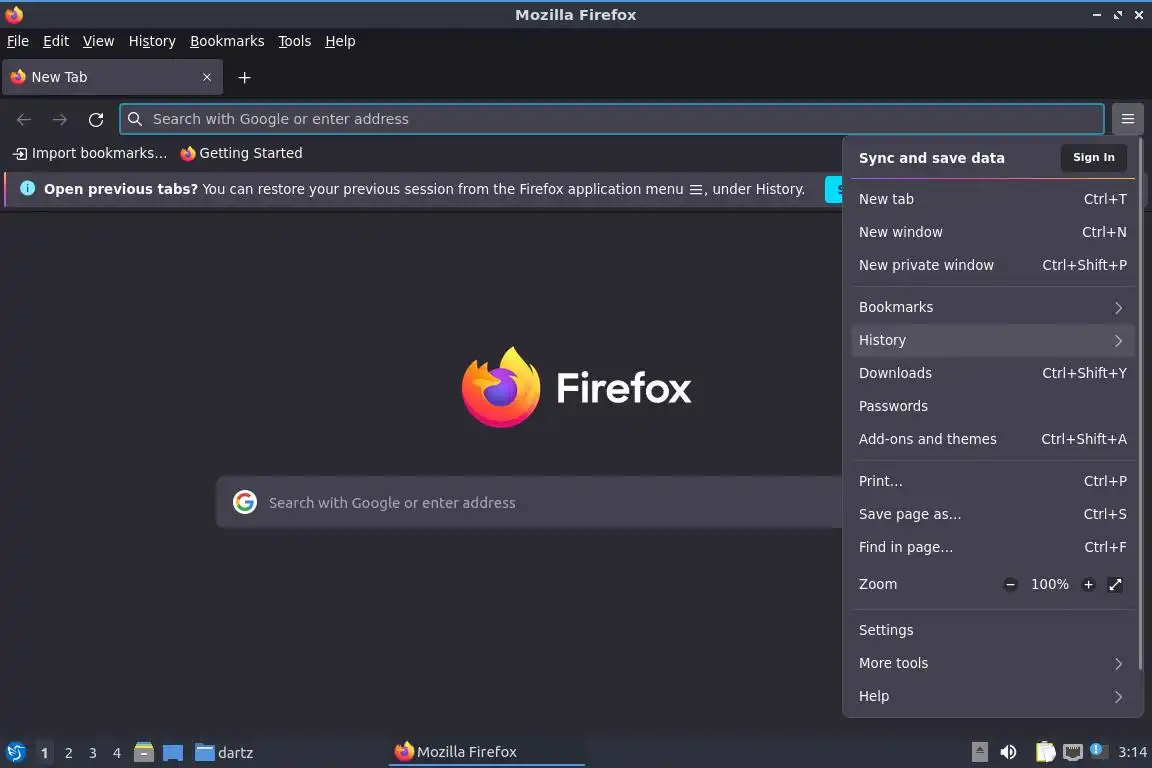Switch to workspace 2 in taskbar
The image size is (1152, 768).
(68, 753)
